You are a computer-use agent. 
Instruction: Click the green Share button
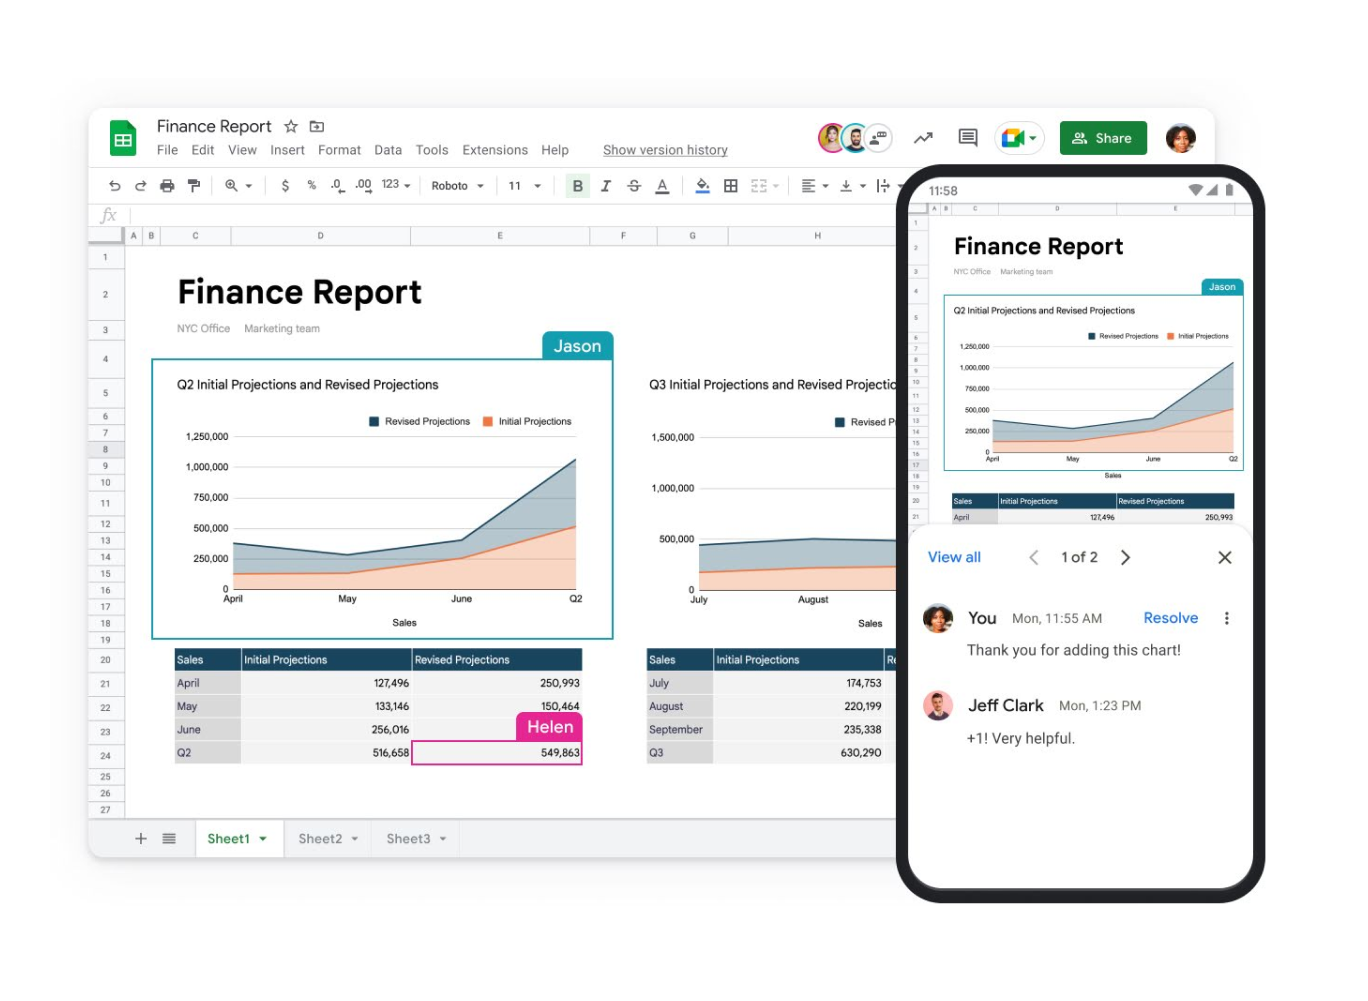coord(1102,138)
